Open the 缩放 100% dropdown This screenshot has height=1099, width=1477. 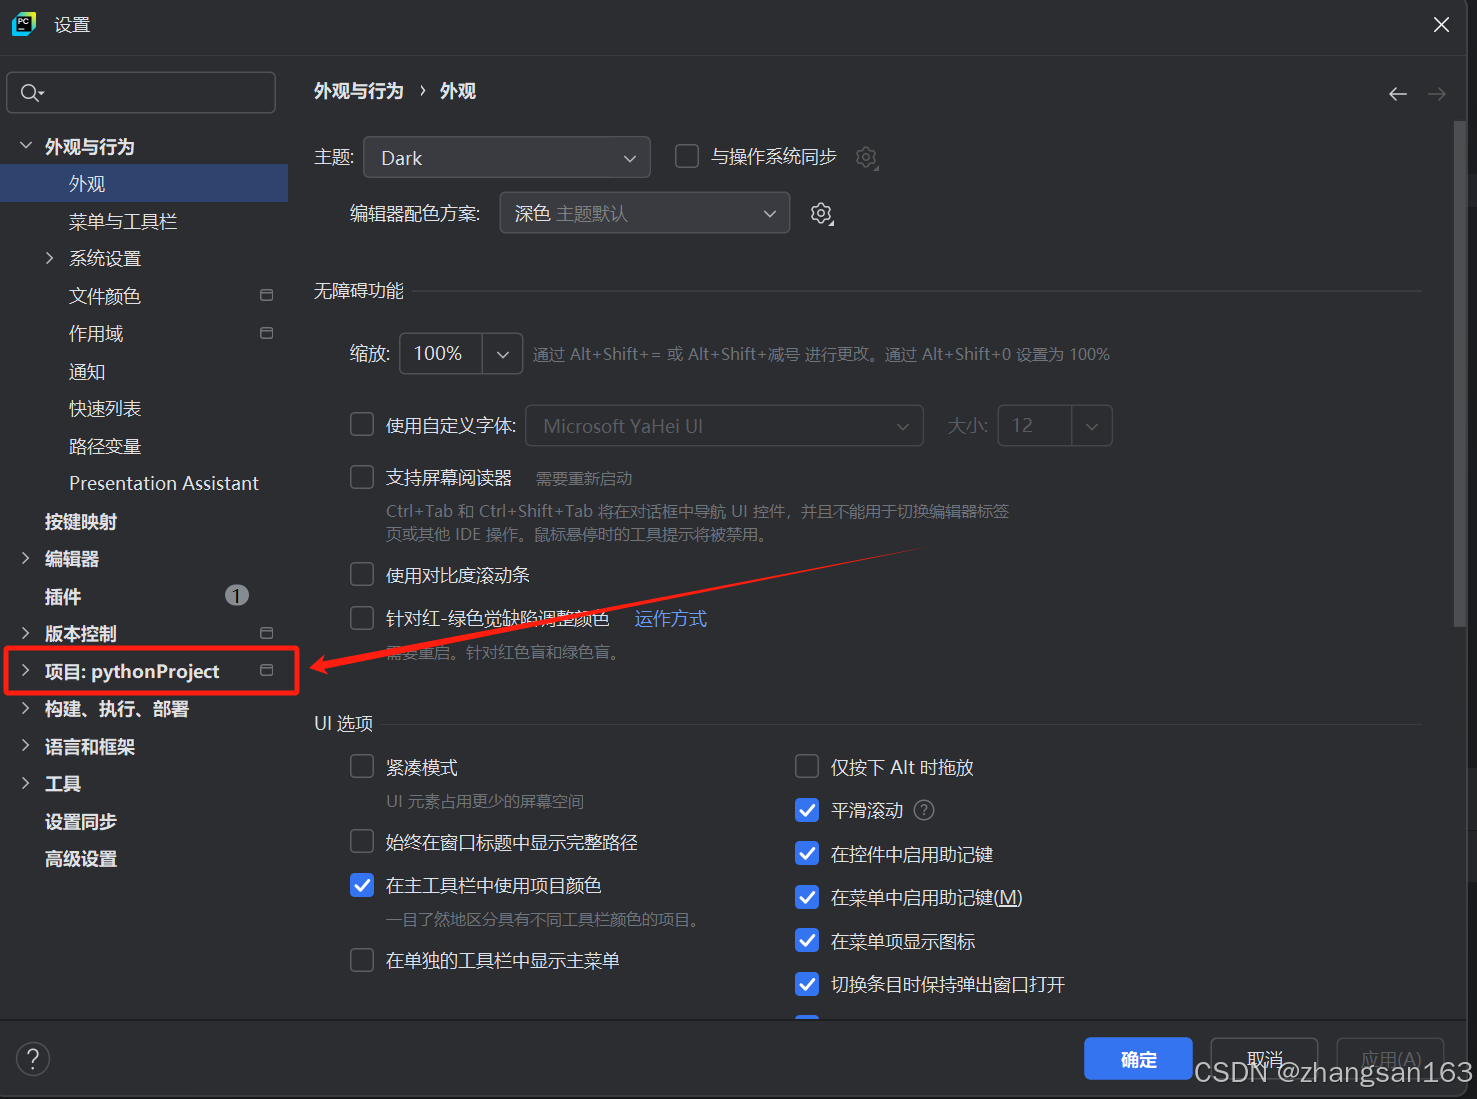(503, 353)
